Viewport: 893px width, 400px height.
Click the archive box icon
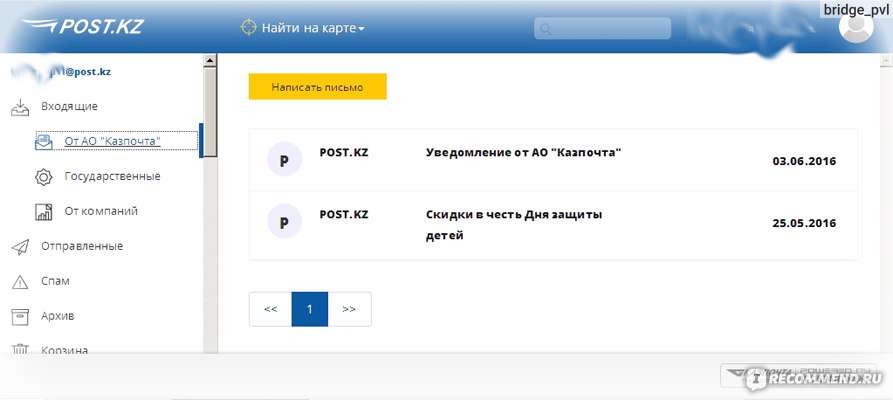[x=20, y=317]
